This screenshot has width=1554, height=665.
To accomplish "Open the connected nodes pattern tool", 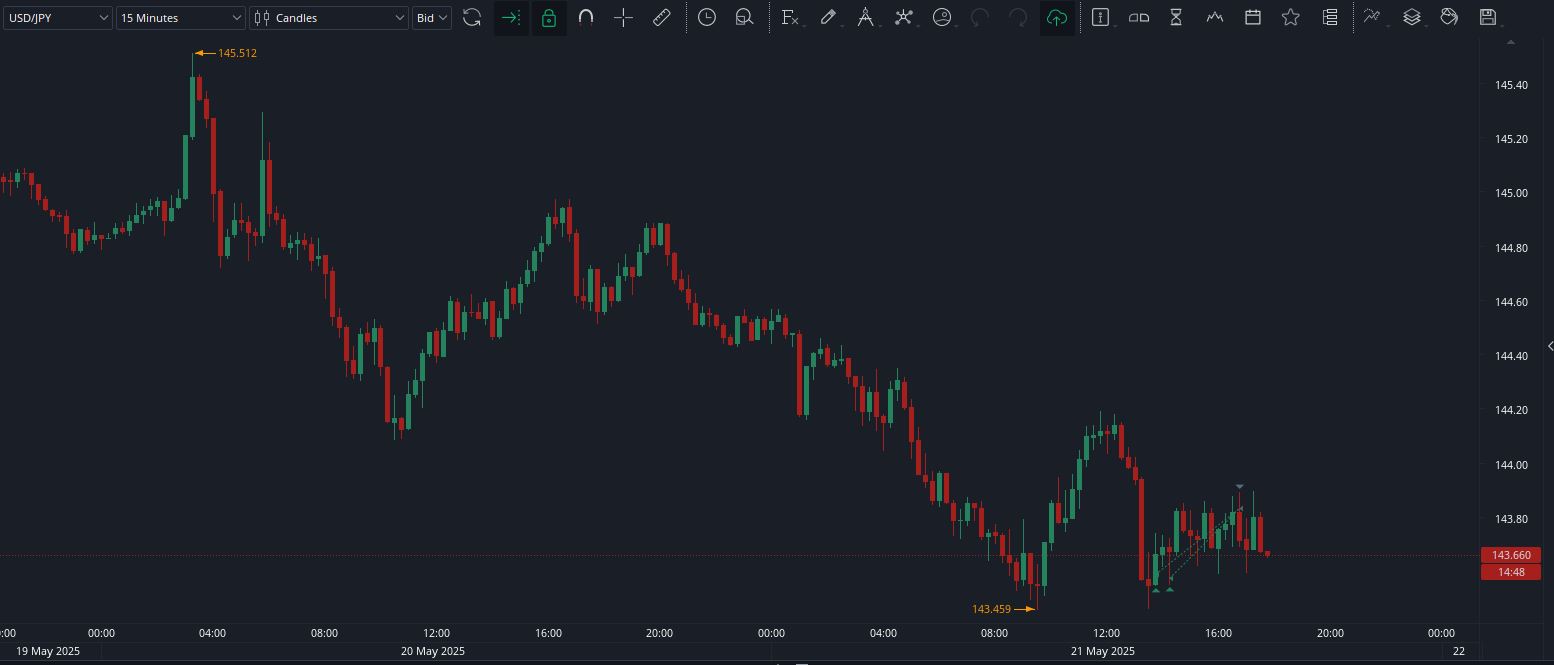I will coord(903,18).
